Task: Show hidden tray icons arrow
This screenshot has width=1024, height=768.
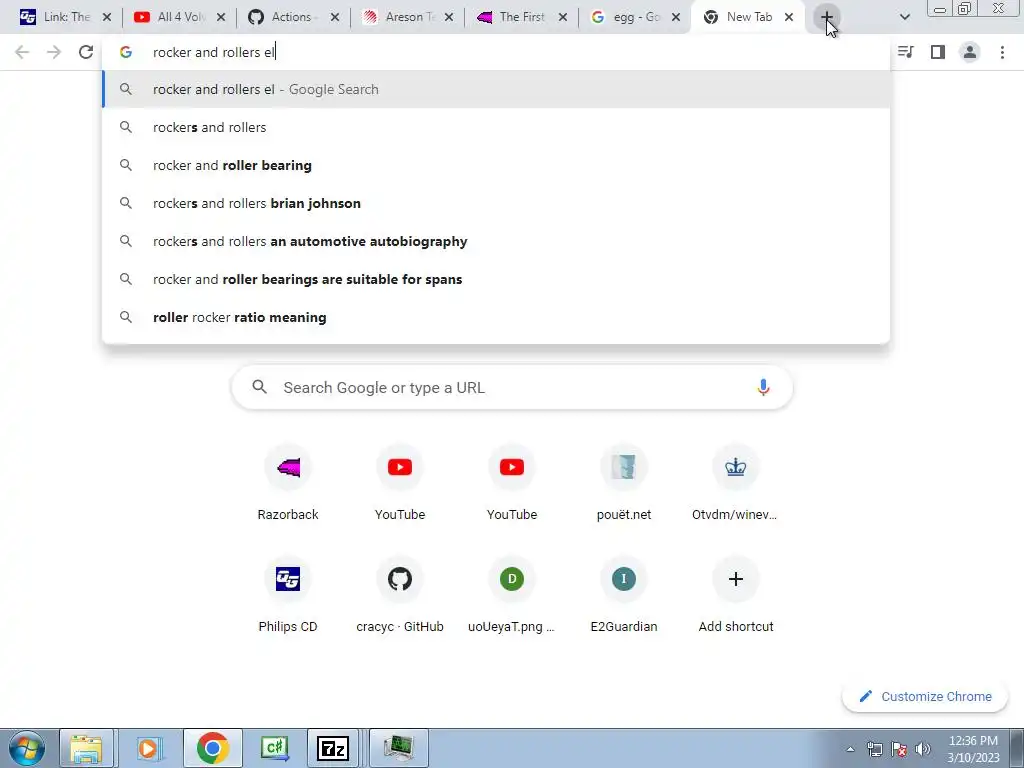Action: pyautogui.click(x=850, y=750)
